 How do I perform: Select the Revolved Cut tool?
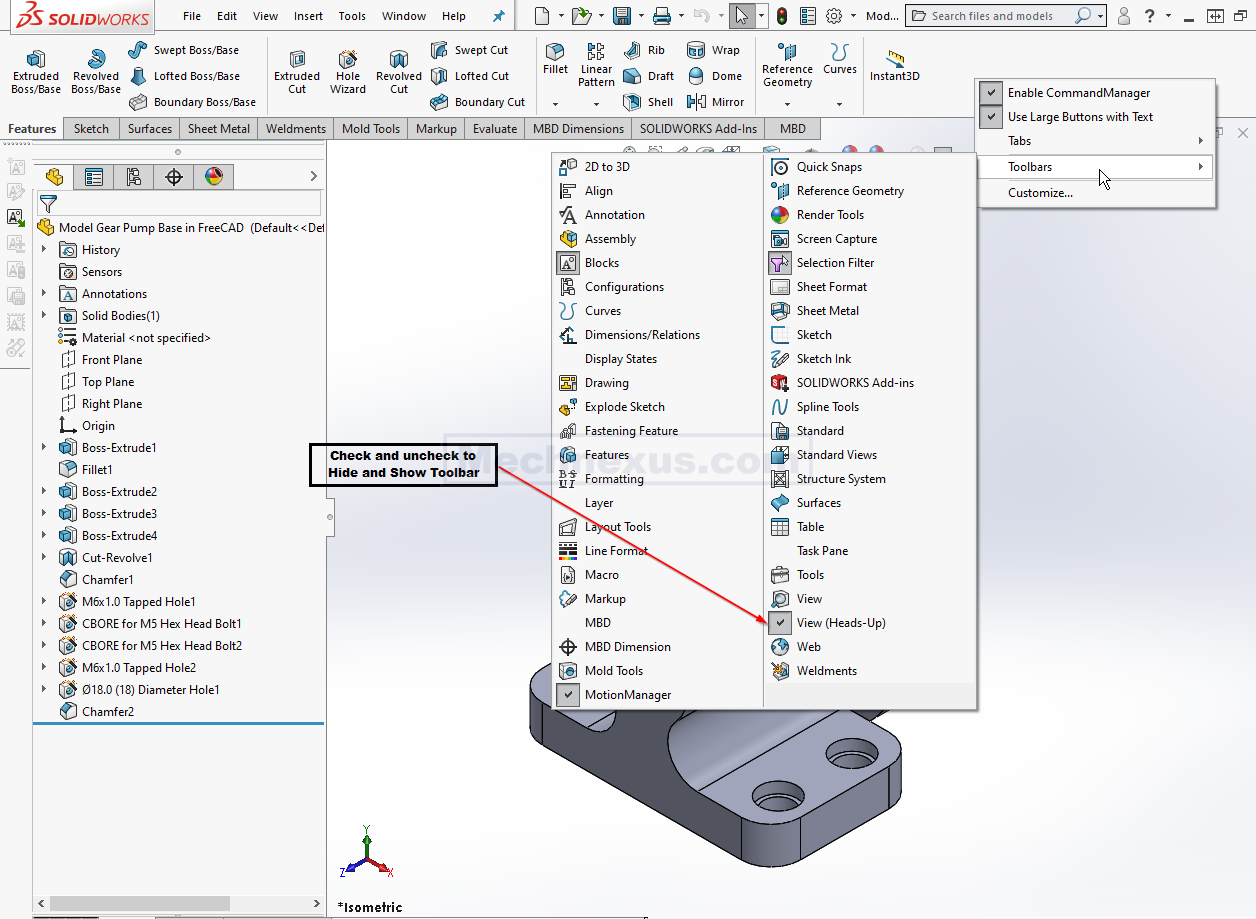click(399, 61)
